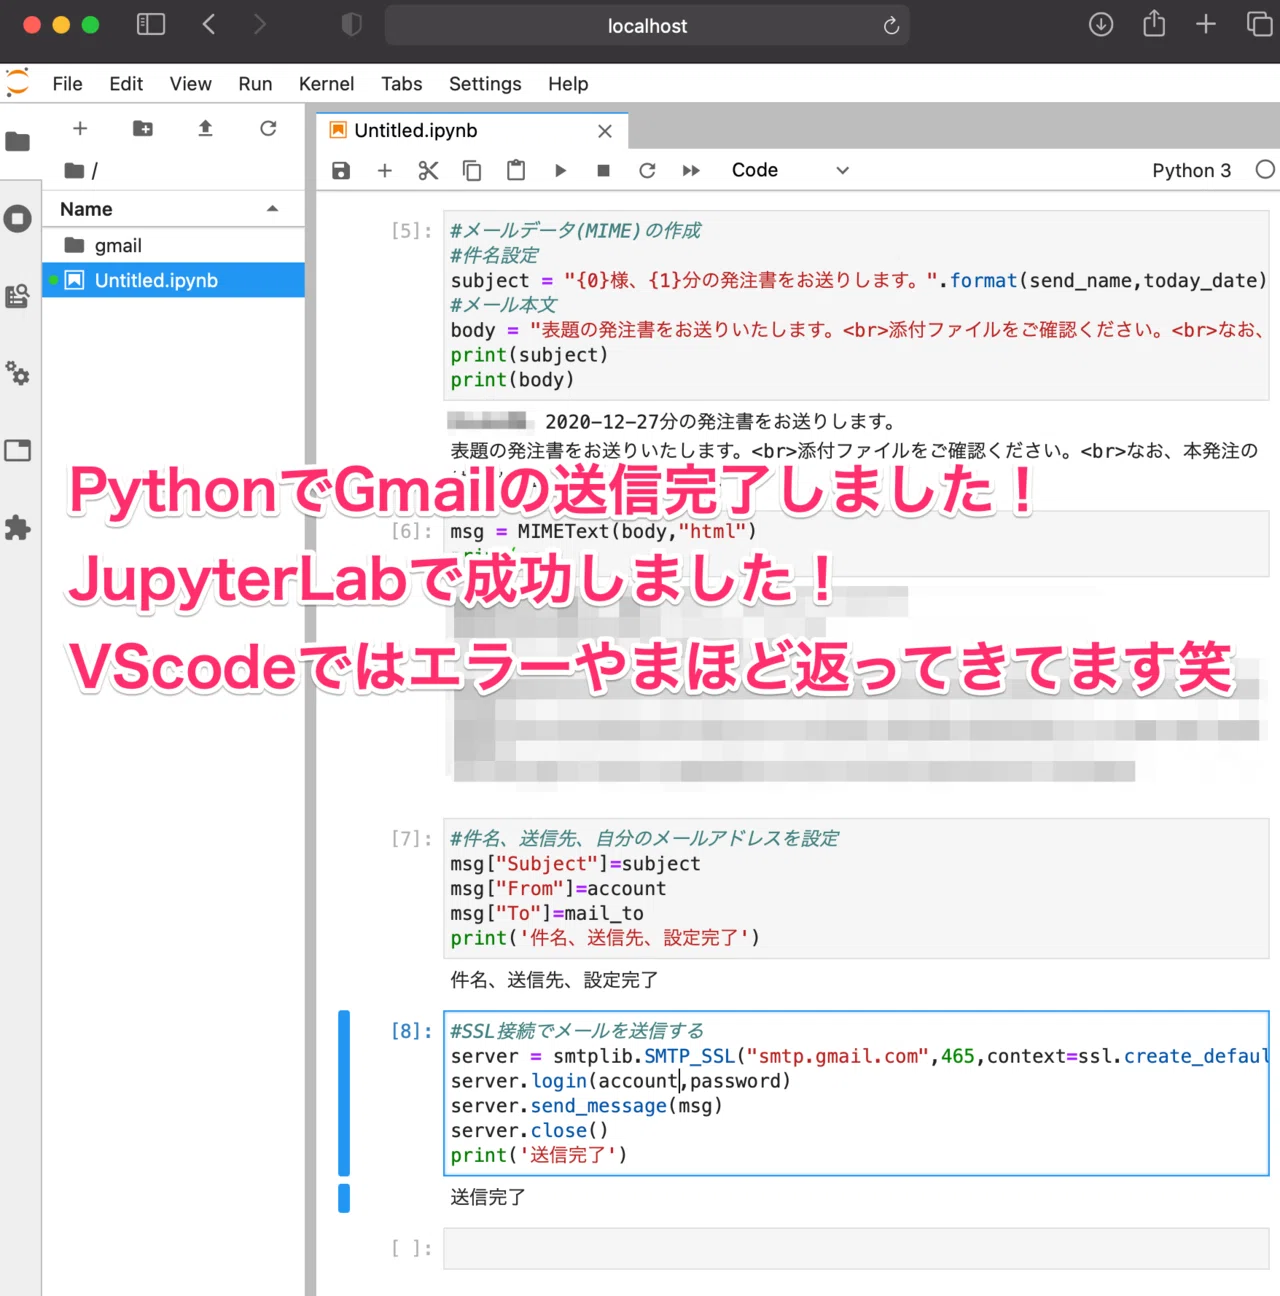Open the File menu
The height and width of the screenshot is (1296, 1280).
(x=67, y=84)
